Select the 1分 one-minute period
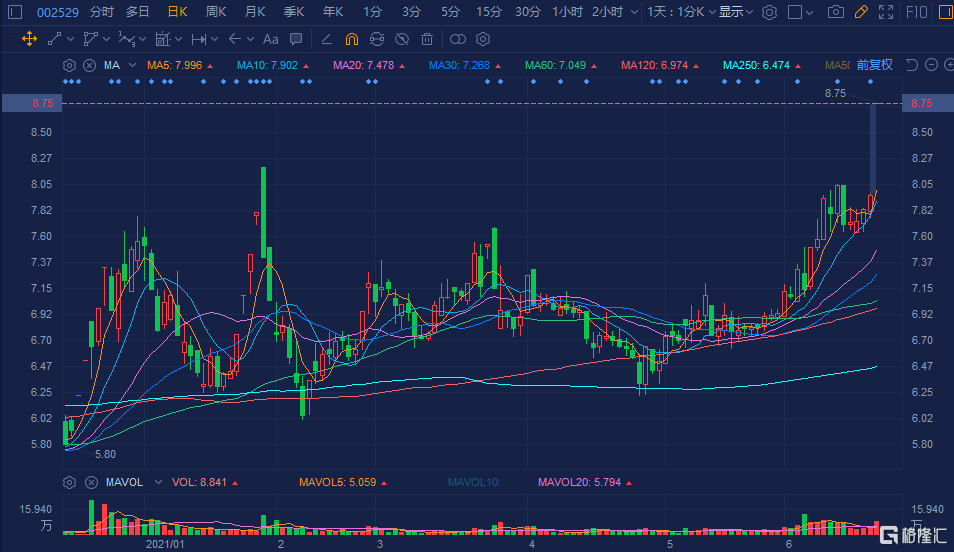Viewport: 954px width, 552px height. pyautogui.click(x=372, y=12)
